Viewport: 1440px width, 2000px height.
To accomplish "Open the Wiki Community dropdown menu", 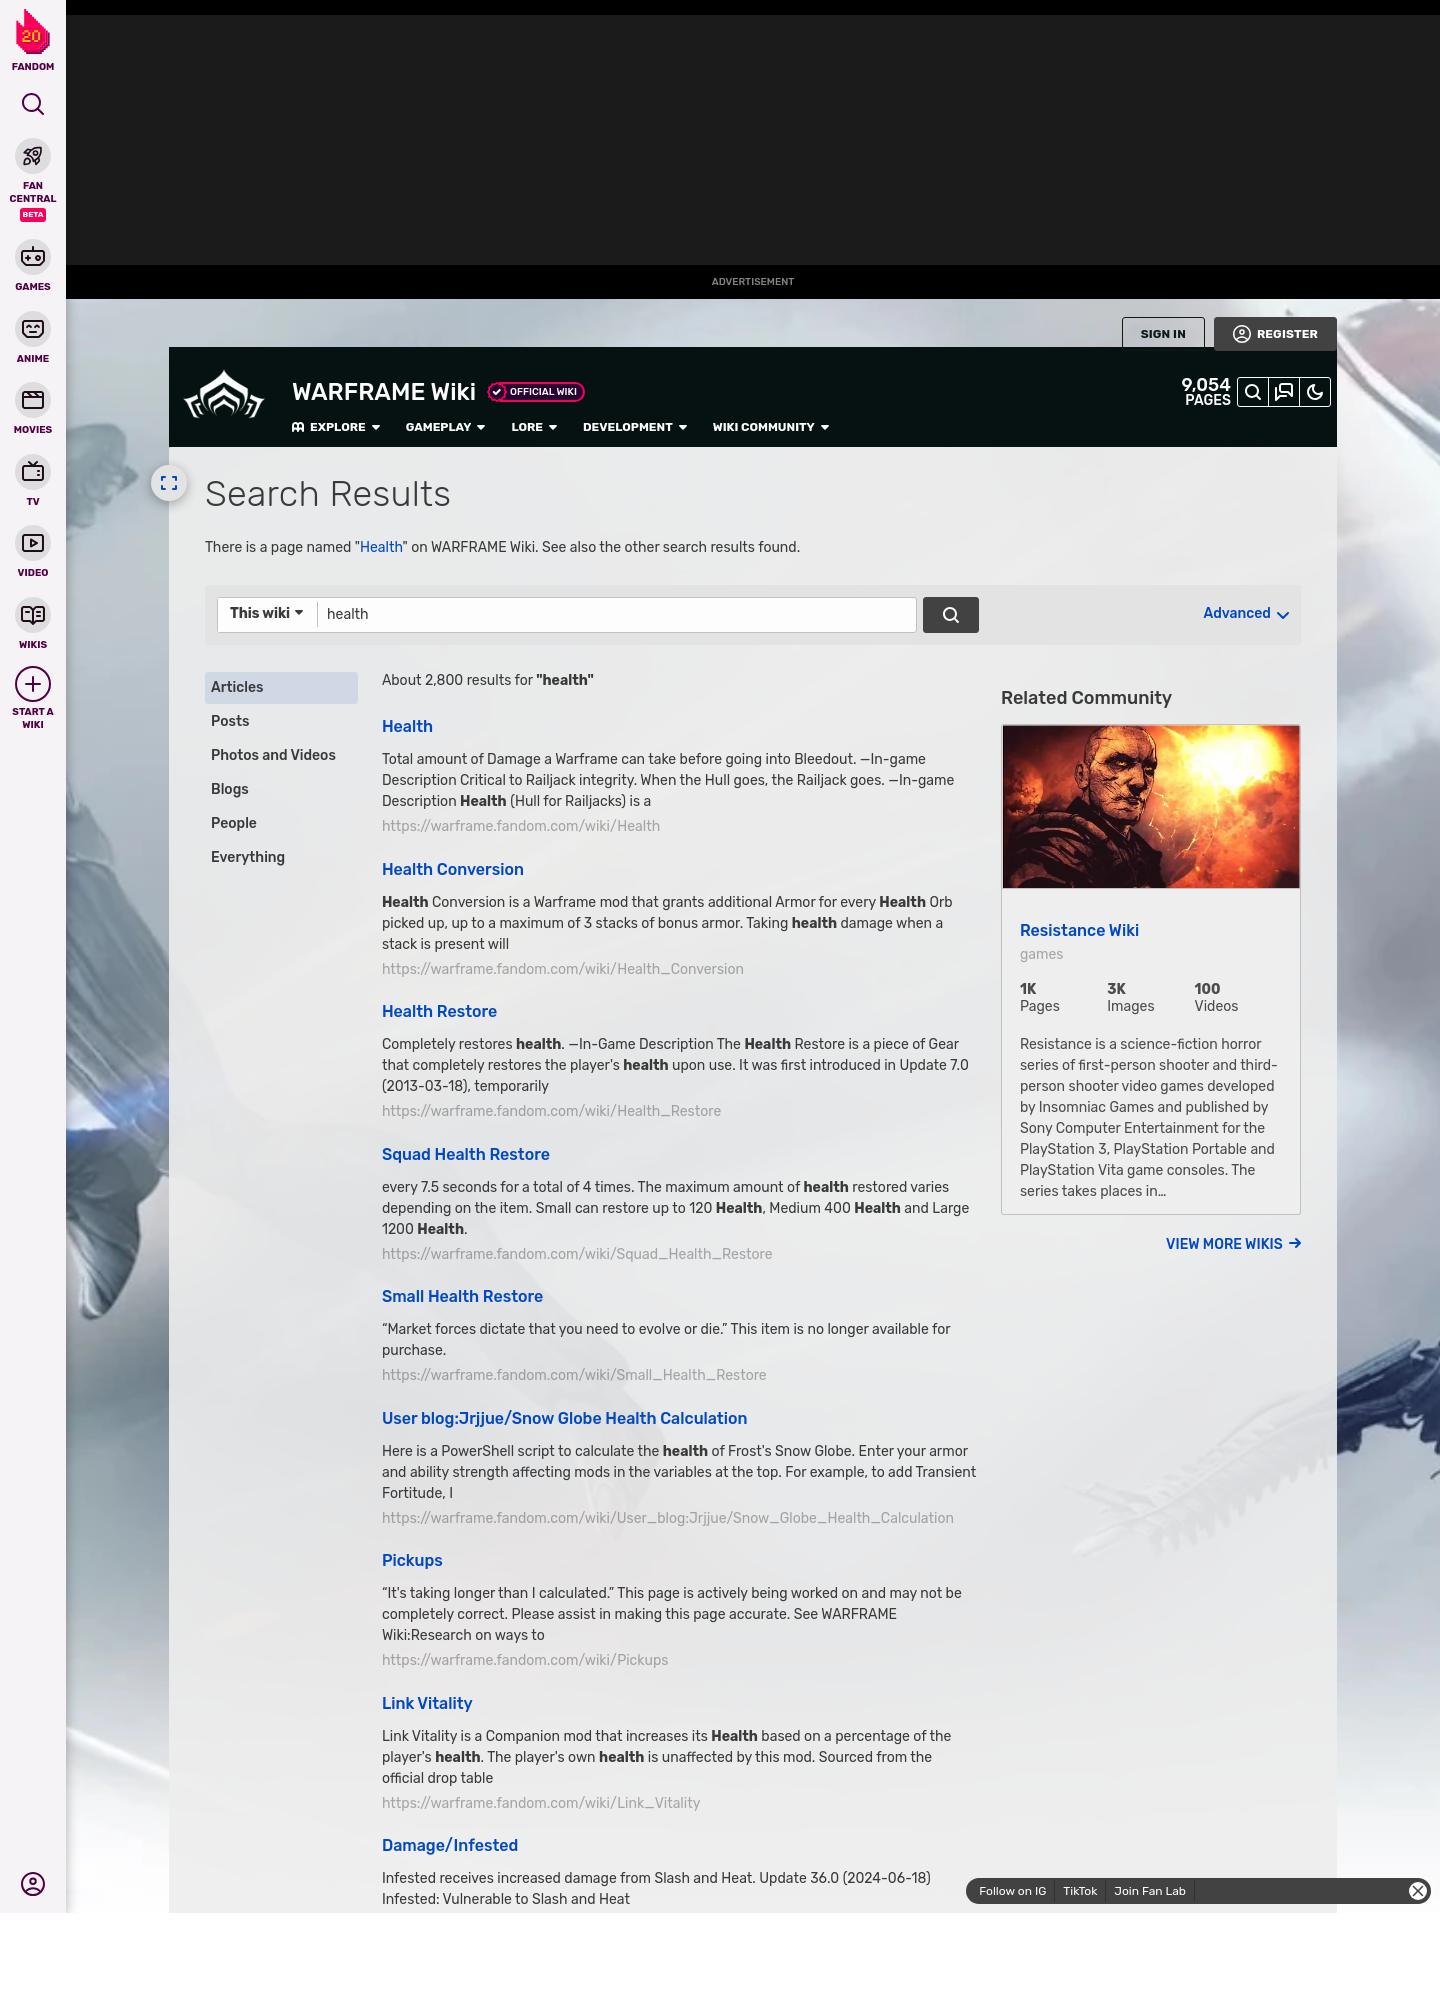I will click(x=771, y=427).
